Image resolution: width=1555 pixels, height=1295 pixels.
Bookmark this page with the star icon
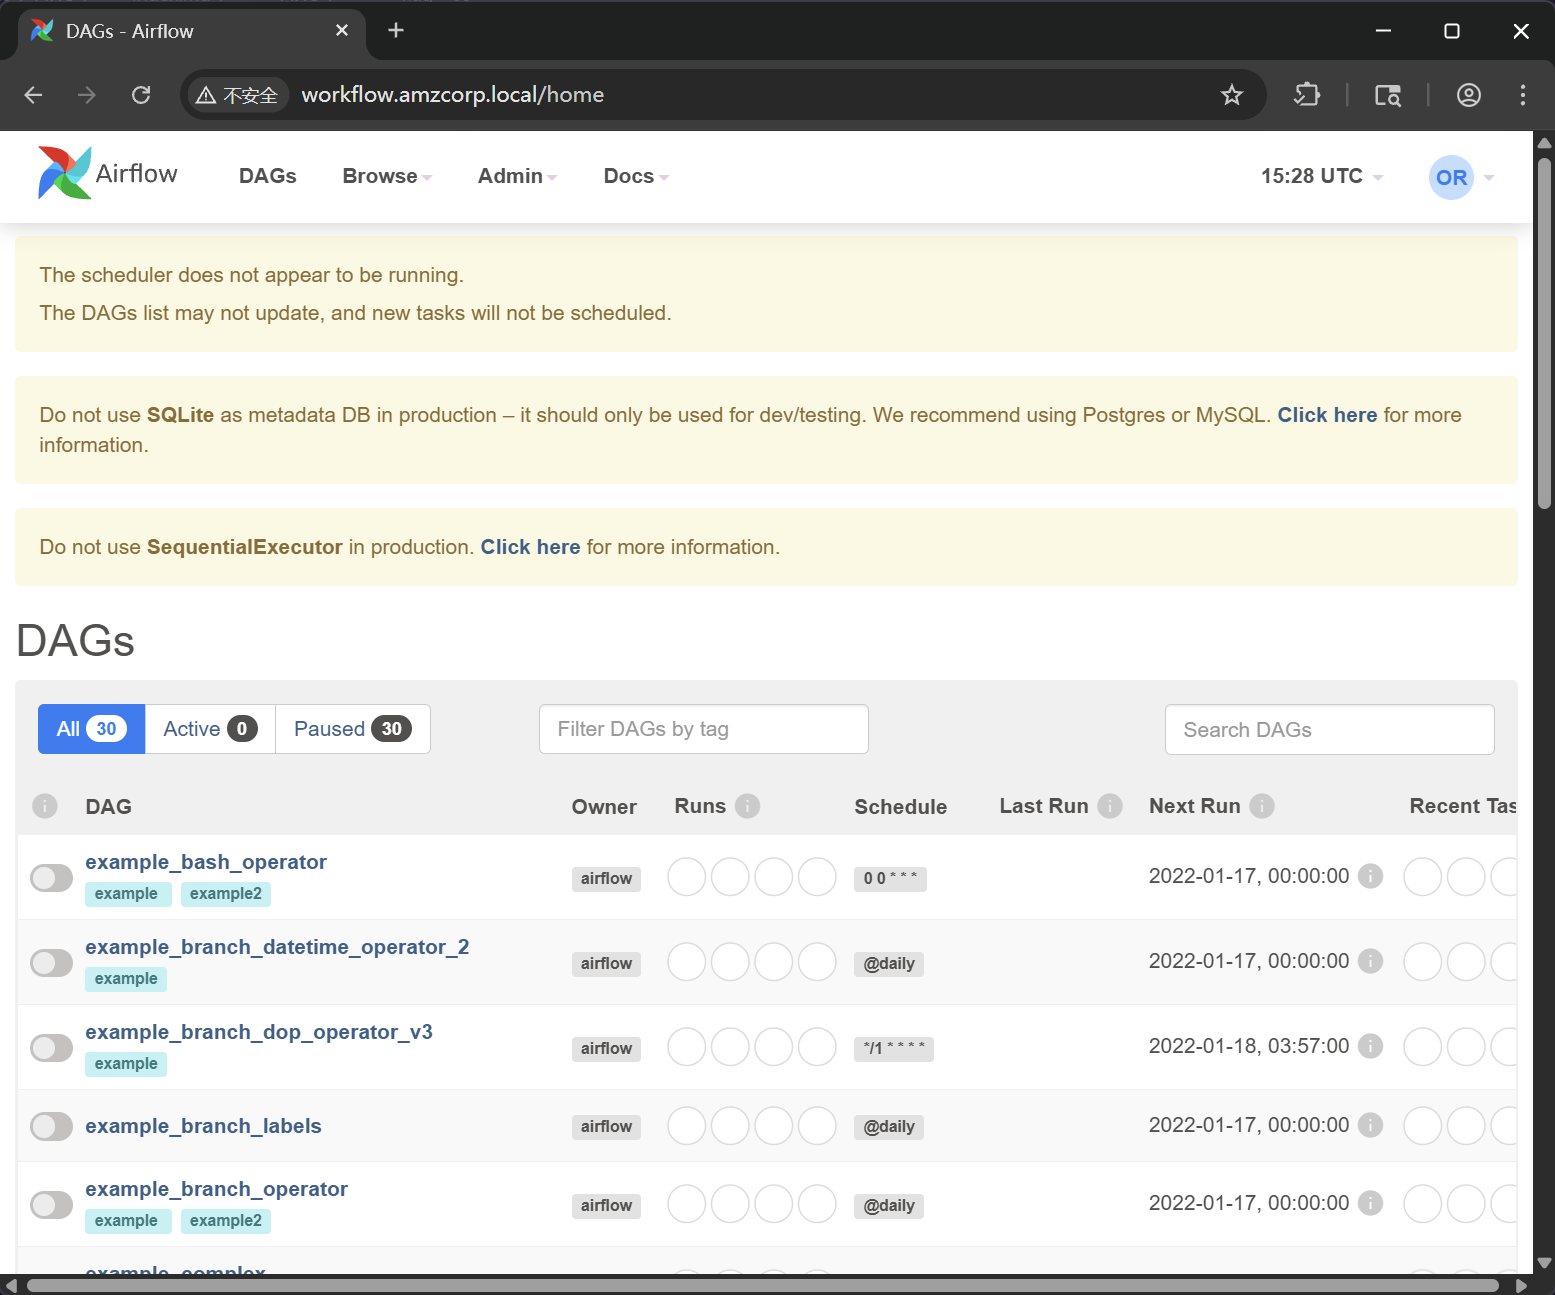[x=1231, y=95]
